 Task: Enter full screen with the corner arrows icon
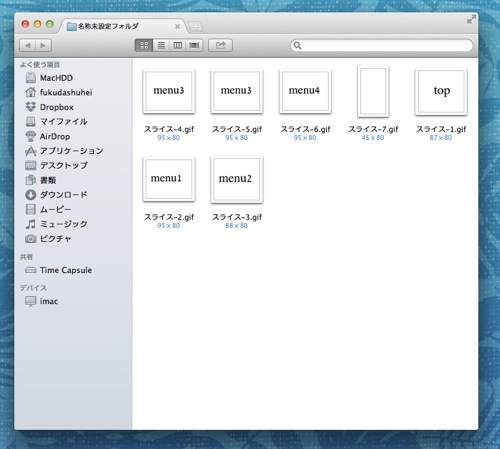tap(471, 20)
